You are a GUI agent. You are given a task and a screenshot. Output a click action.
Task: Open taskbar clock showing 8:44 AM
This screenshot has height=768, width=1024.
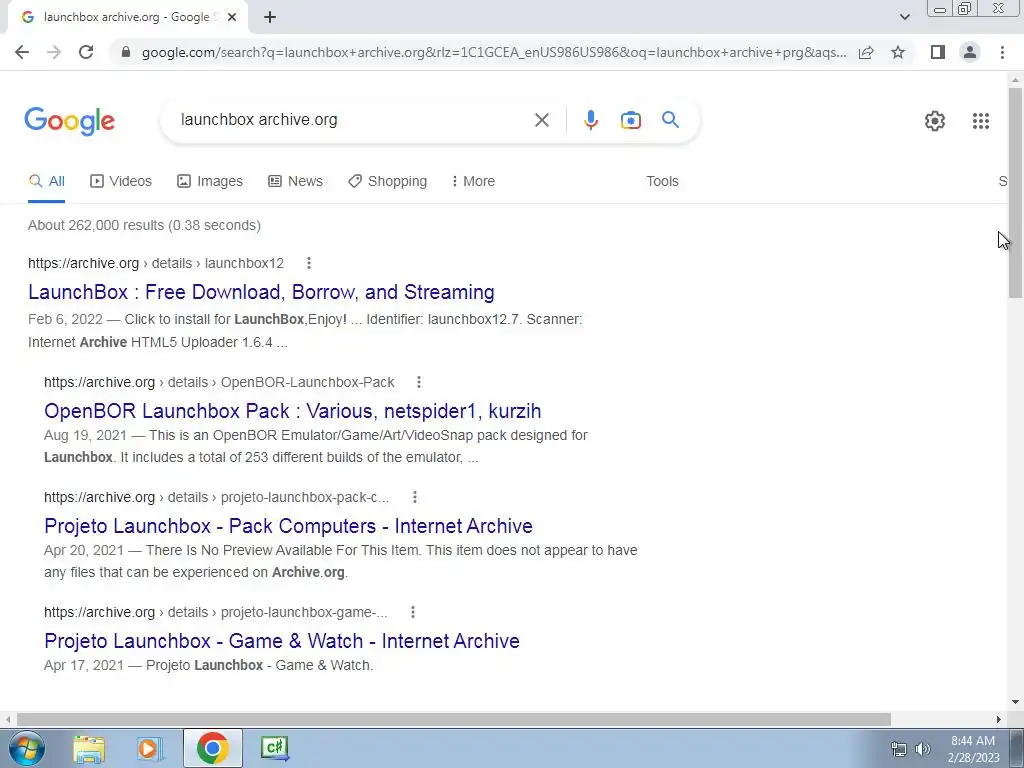[x=973, y=749]
